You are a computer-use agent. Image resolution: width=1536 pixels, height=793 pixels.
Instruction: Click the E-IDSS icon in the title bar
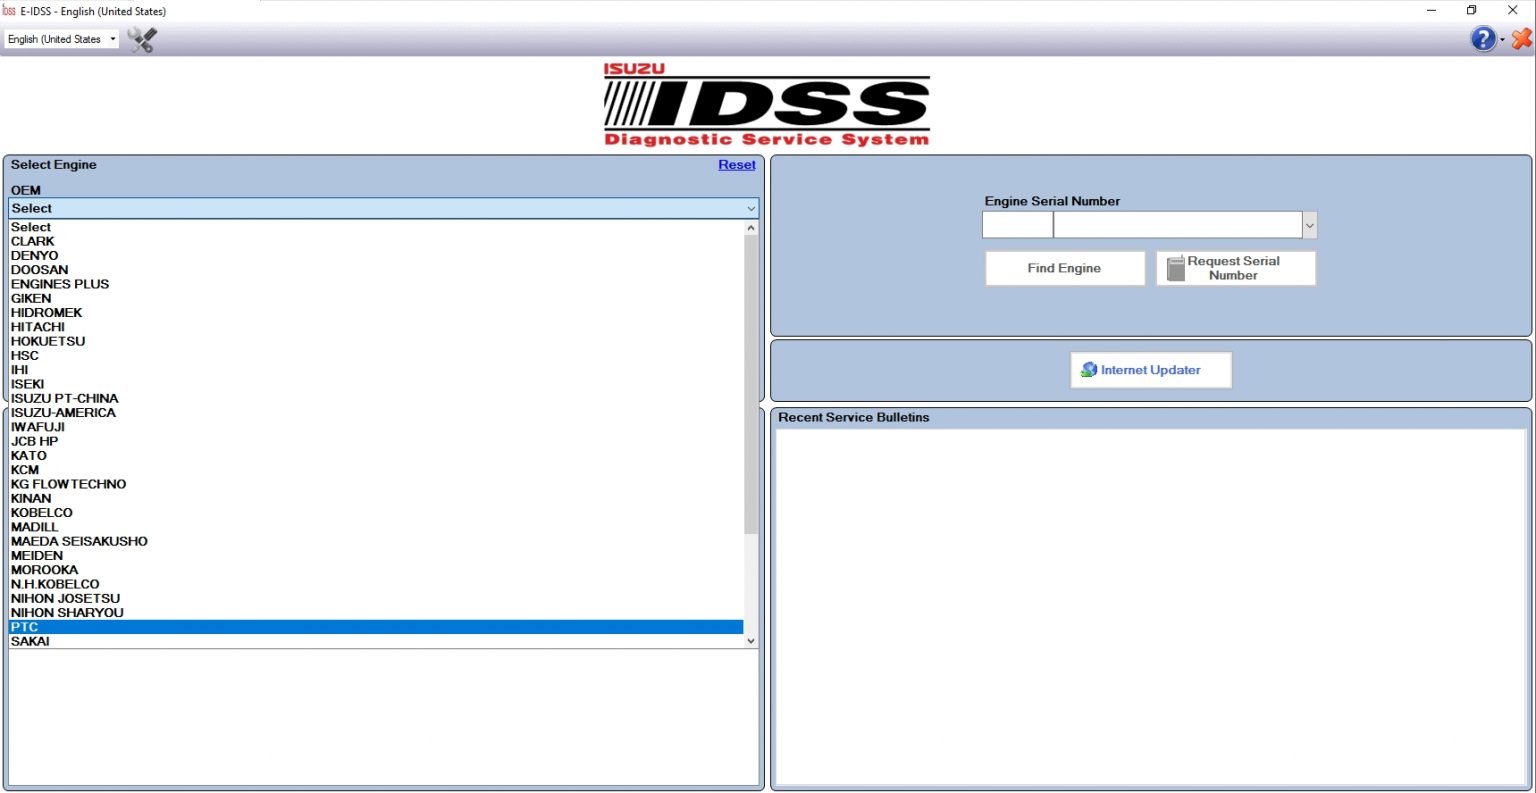10,10
